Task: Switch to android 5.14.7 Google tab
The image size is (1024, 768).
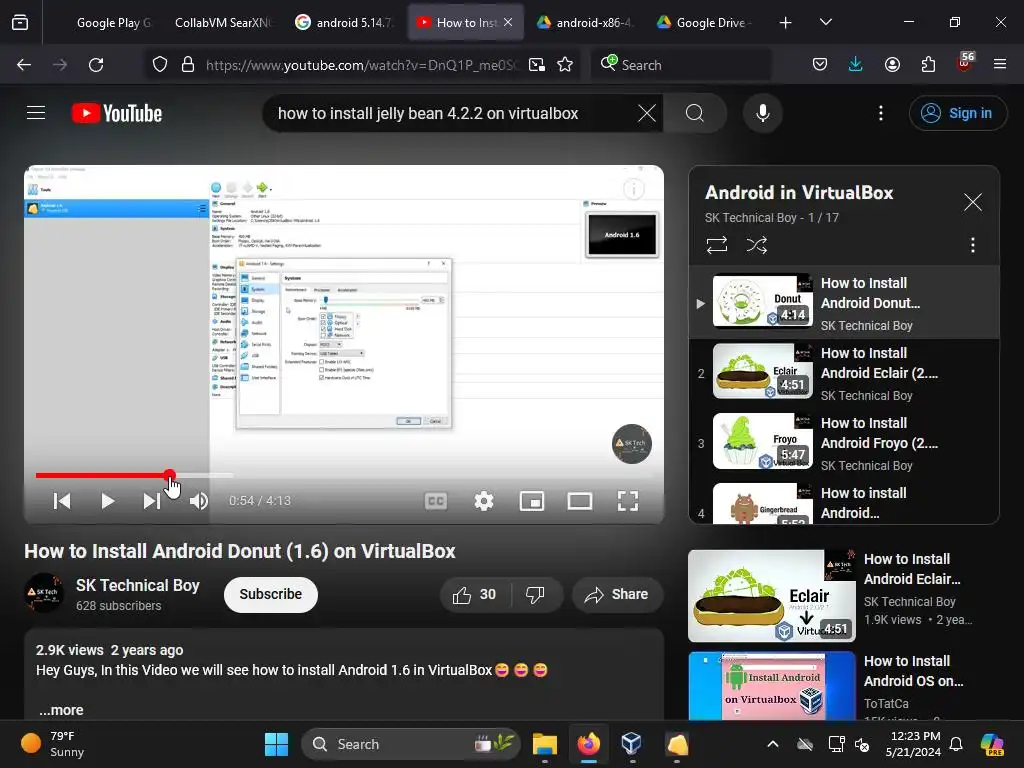Action: click(345, 22)
